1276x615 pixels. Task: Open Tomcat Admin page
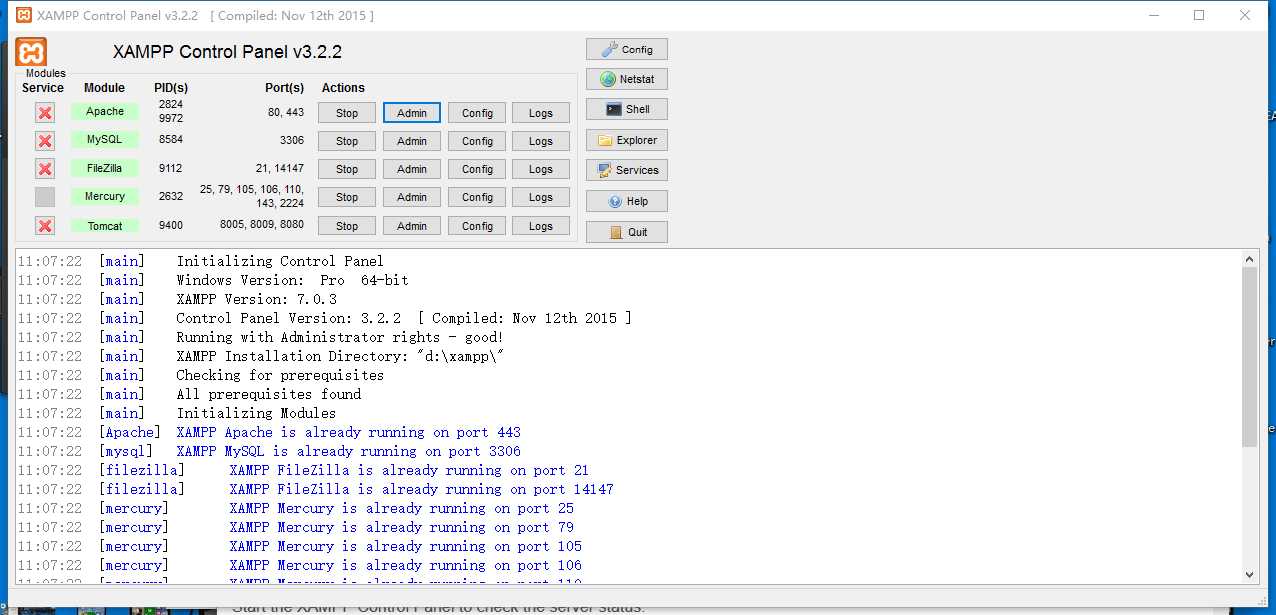click(x=412, y=226)
